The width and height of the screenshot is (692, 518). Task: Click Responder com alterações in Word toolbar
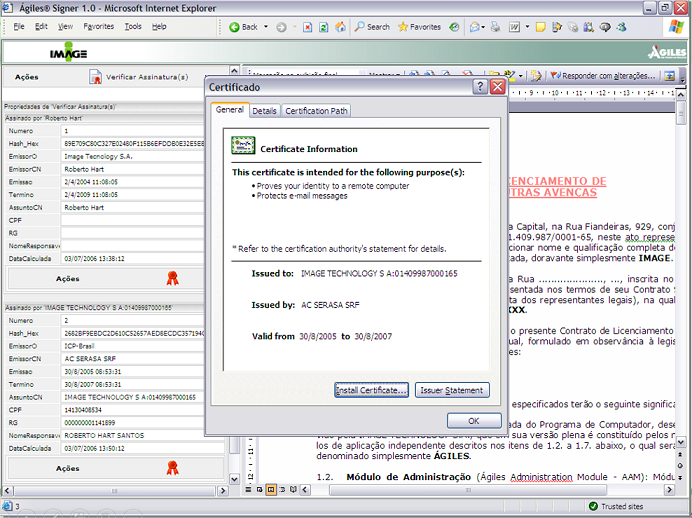point(603,76)
